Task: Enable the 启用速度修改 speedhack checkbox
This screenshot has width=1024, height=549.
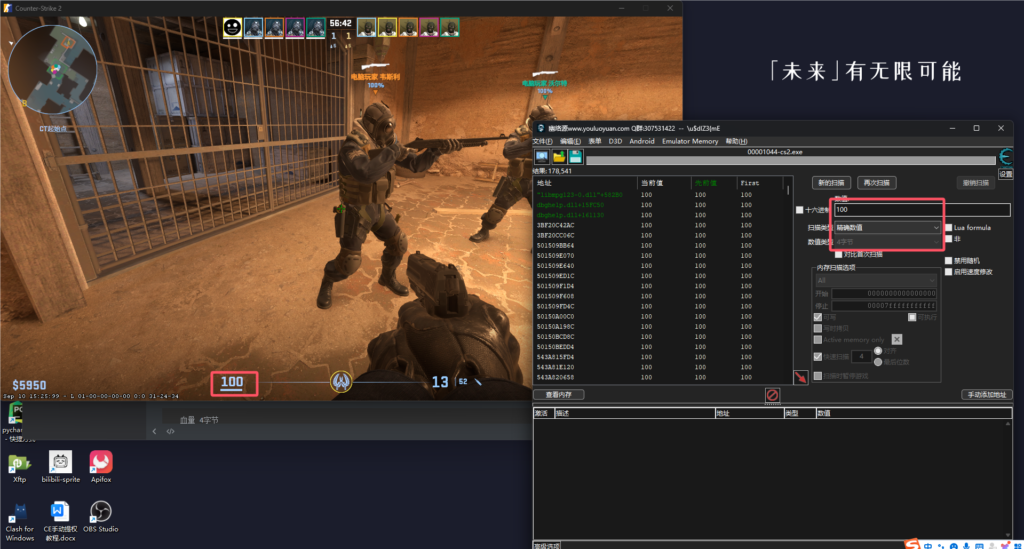Action: pyautogui.click(x=949, y=271)
